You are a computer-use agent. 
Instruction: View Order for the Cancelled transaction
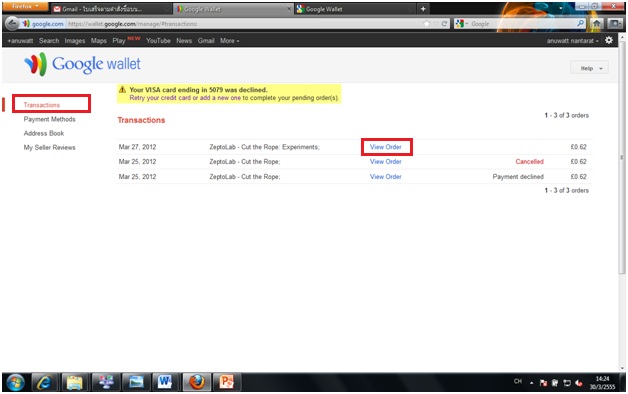pos(386,161)
